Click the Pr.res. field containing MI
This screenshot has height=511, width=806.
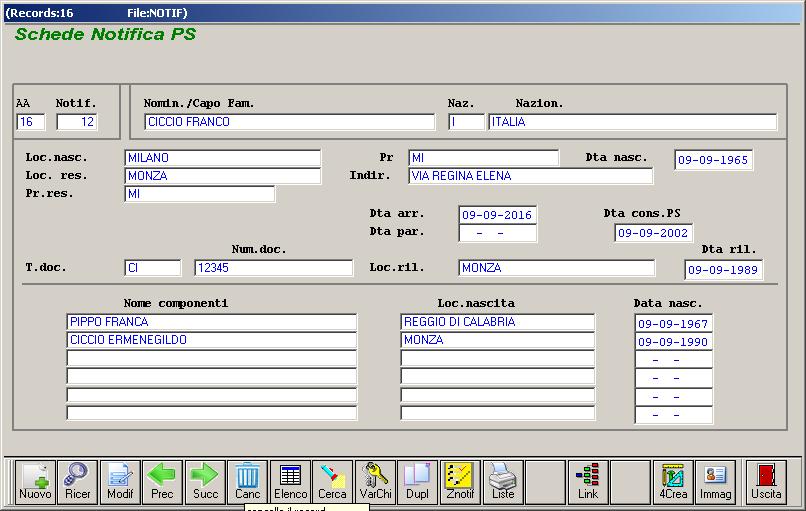tap(200, 194)
